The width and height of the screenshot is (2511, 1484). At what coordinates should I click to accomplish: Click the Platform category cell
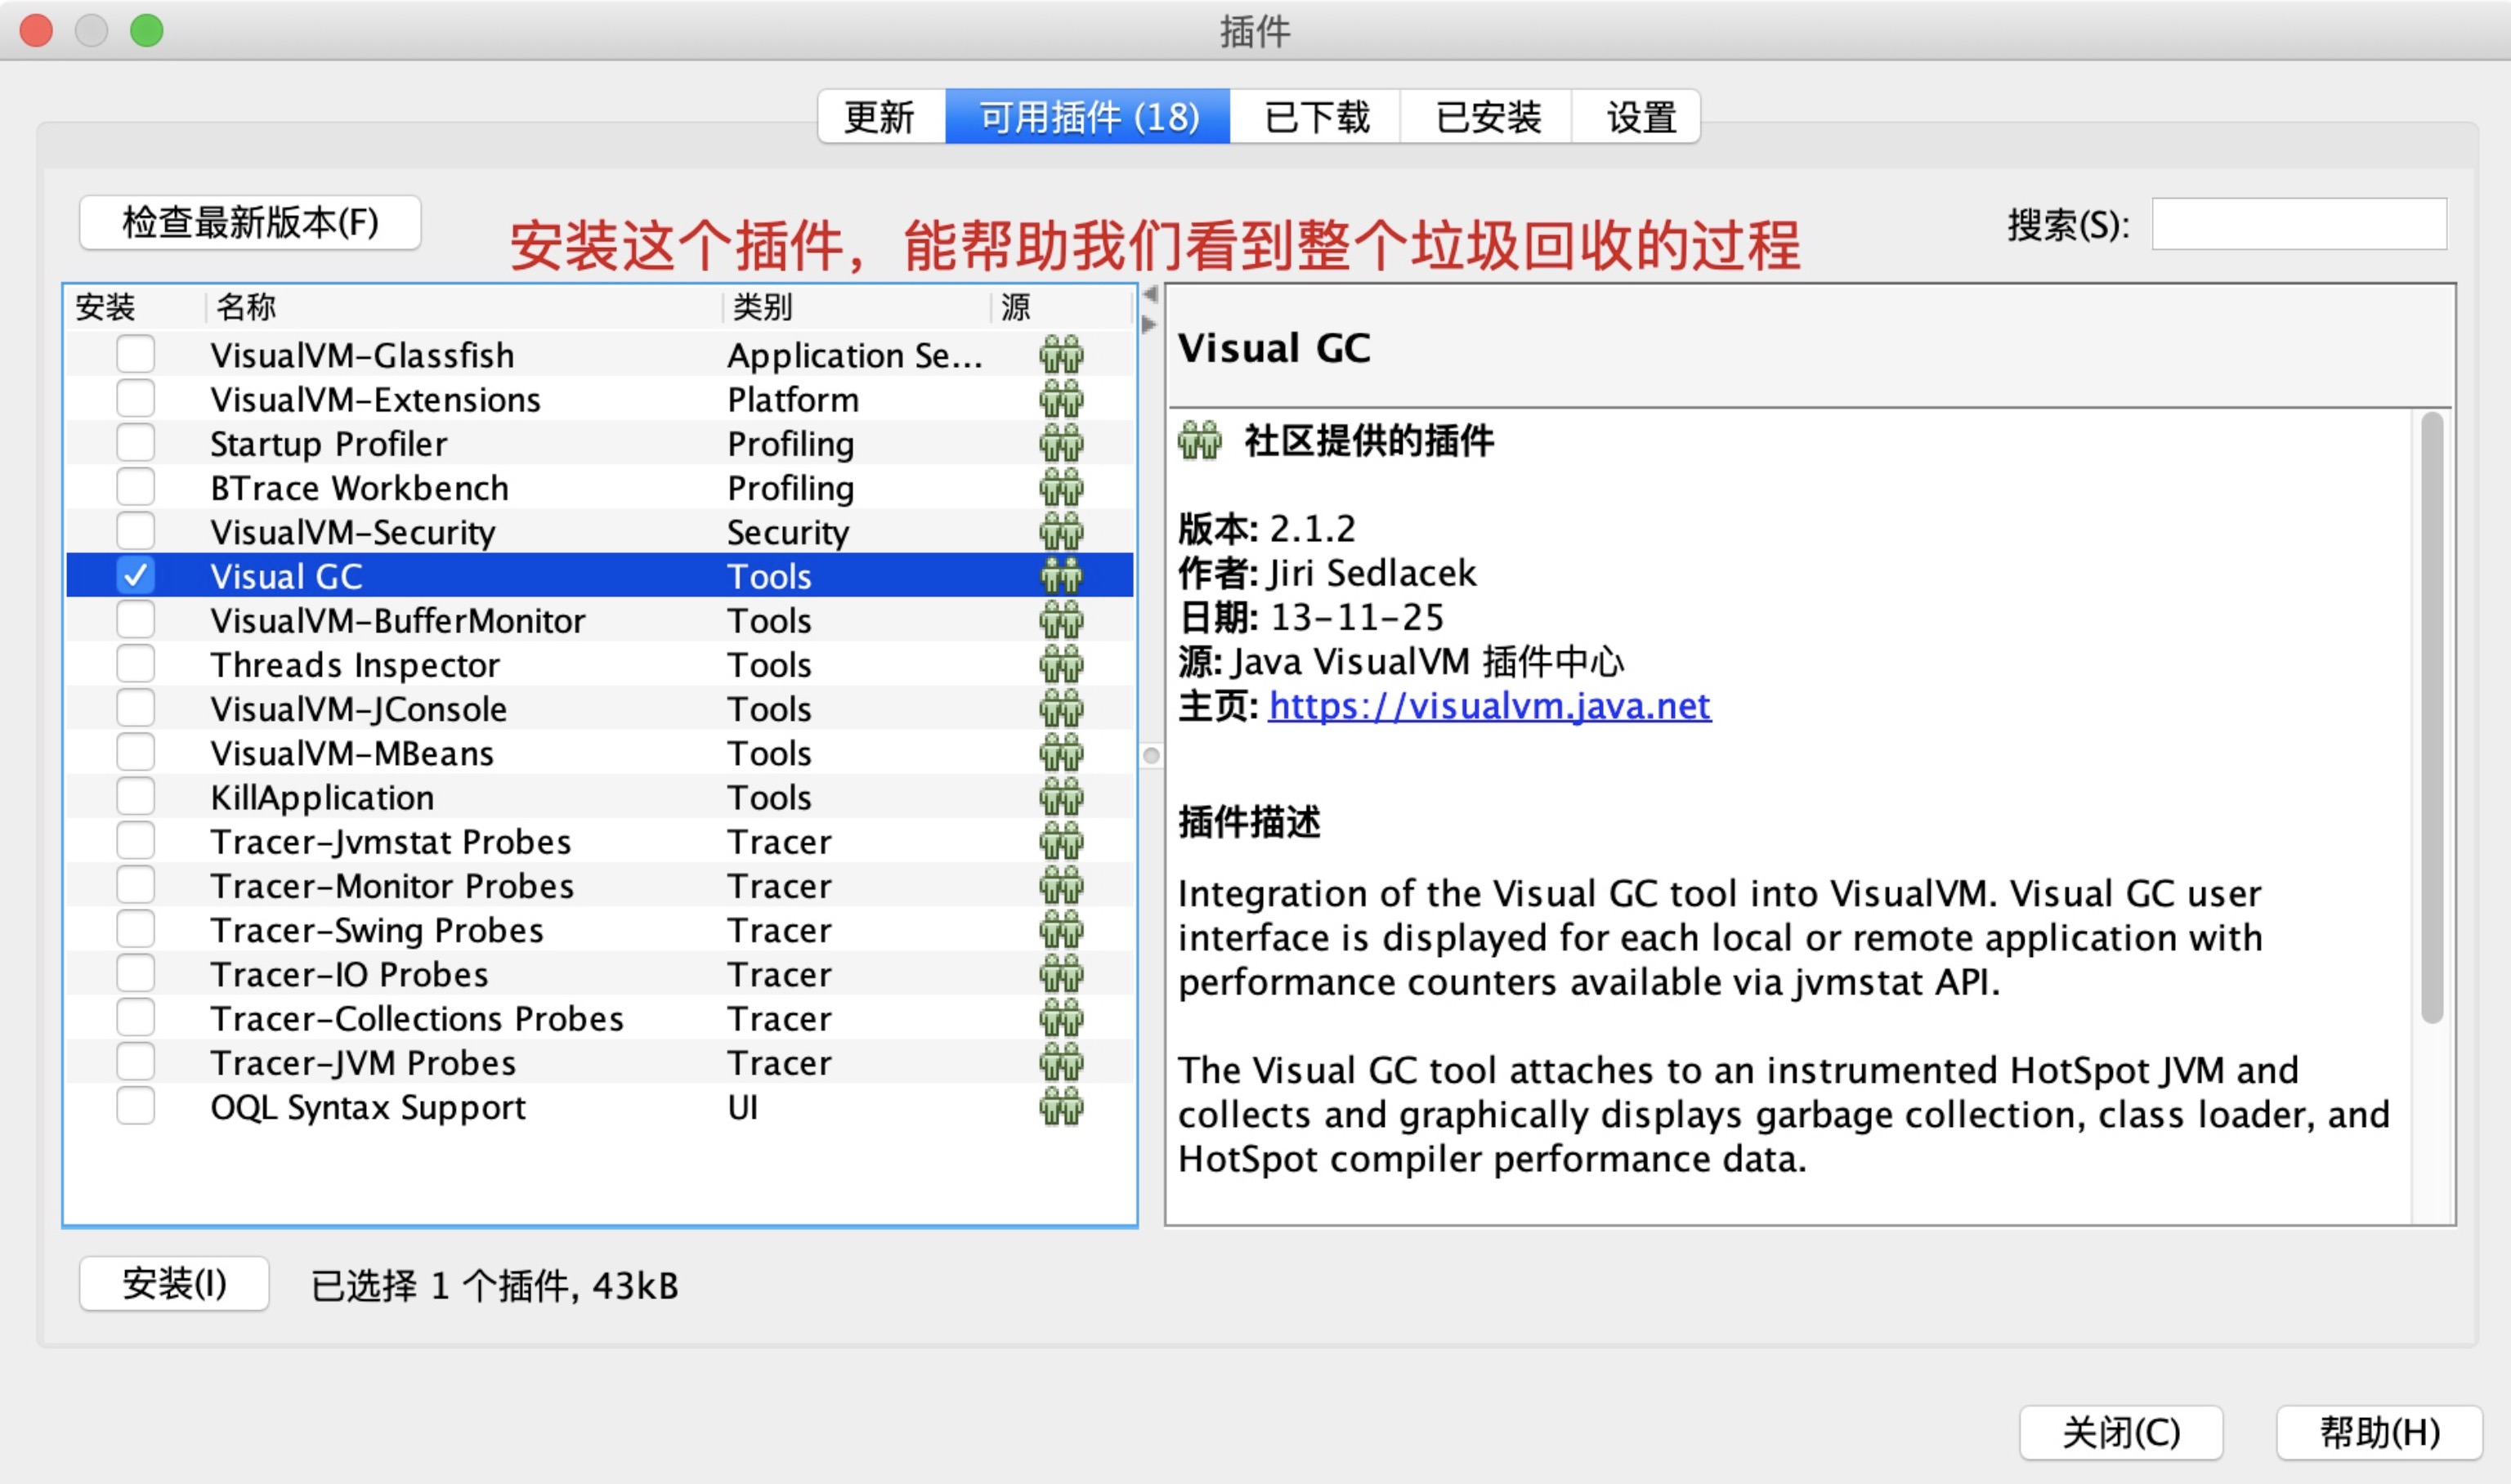793,399
